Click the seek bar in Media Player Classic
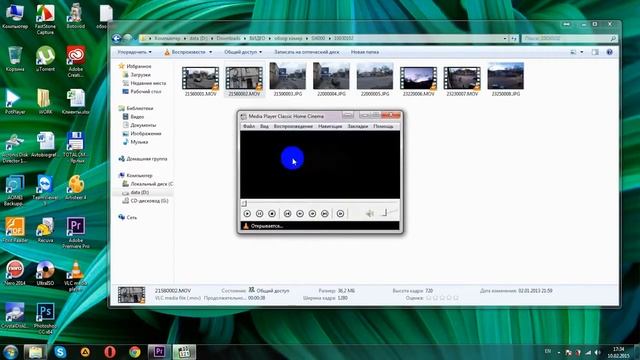Image resolution: width=640 pixels, height=360 pixels. 320,203
